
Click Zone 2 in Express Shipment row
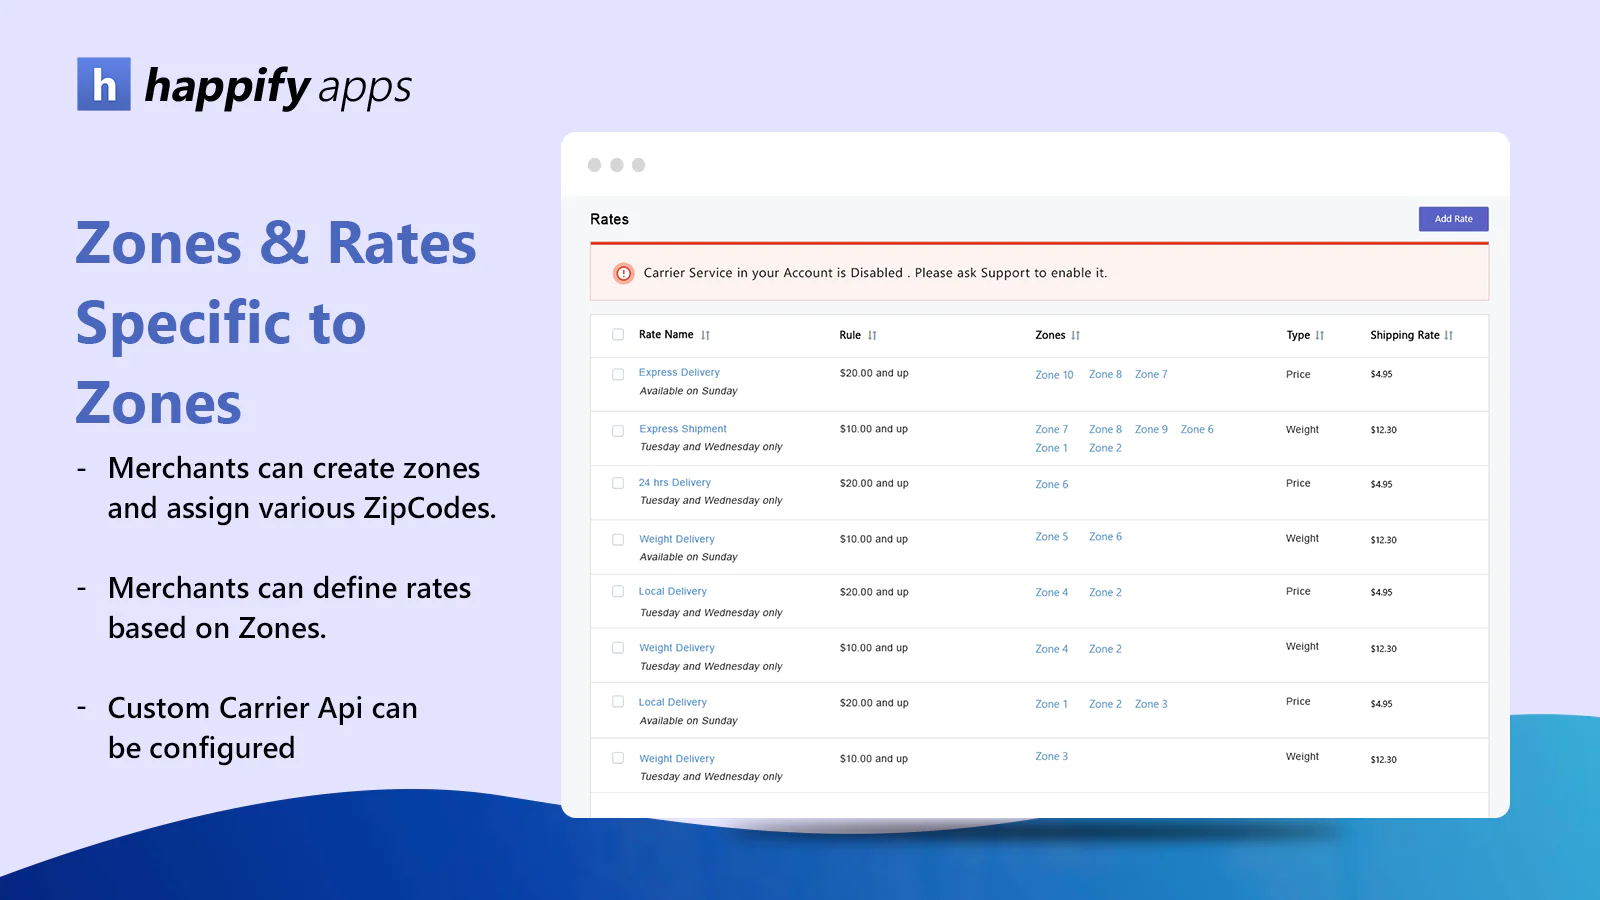[x=1105, y=448]
